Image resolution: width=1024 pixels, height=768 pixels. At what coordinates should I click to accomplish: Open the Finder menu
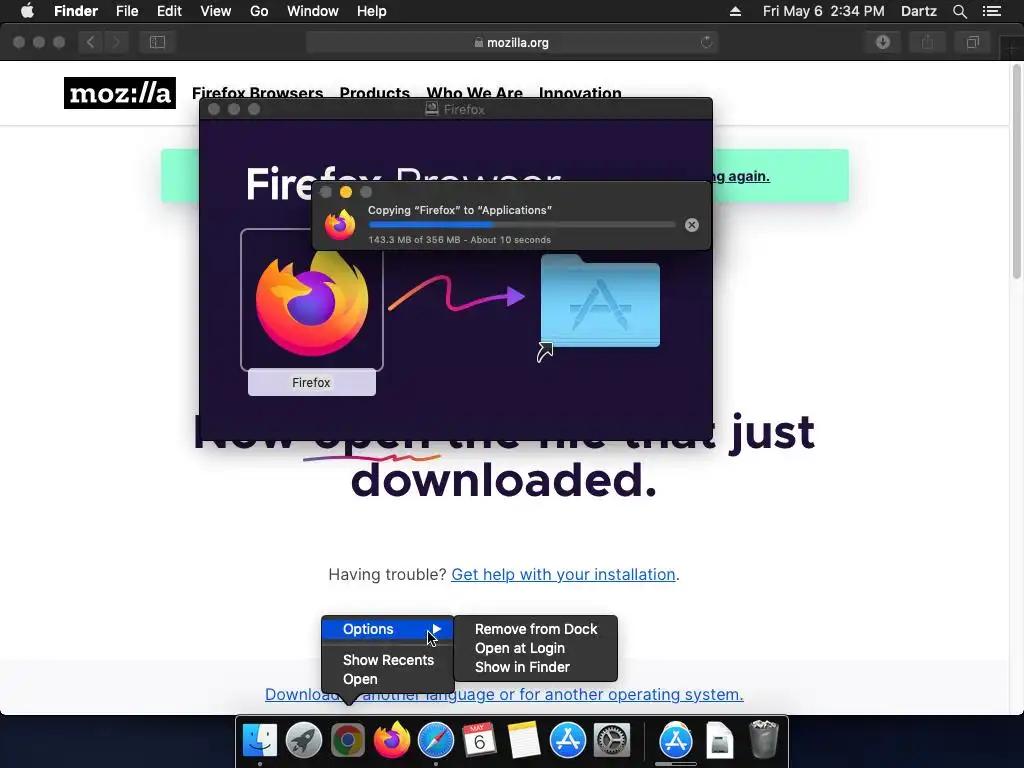[x=76, y=11]
